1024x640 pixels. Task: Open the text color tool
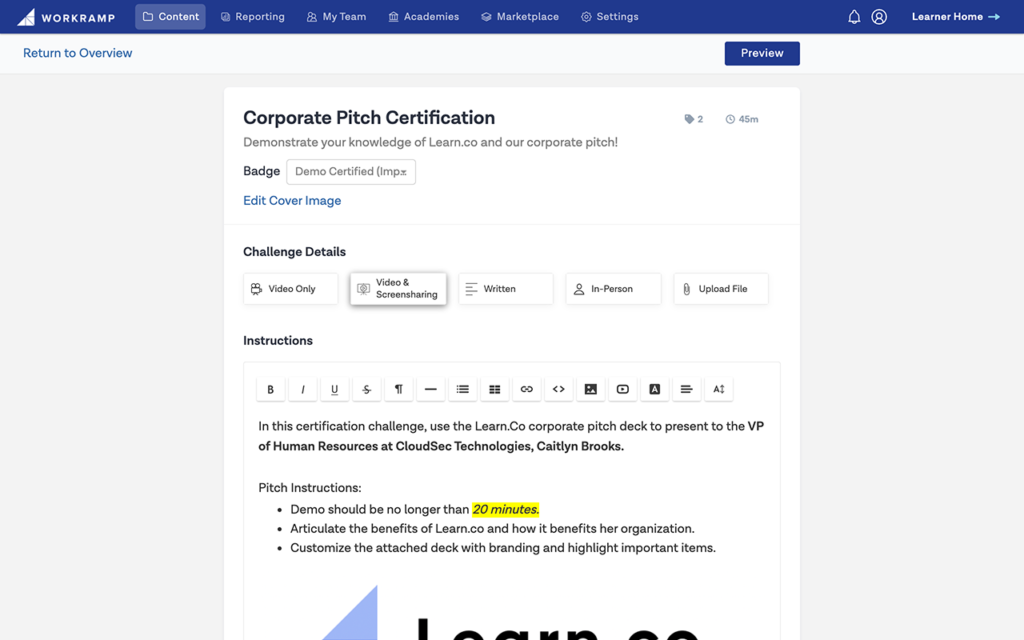point(654,389)
